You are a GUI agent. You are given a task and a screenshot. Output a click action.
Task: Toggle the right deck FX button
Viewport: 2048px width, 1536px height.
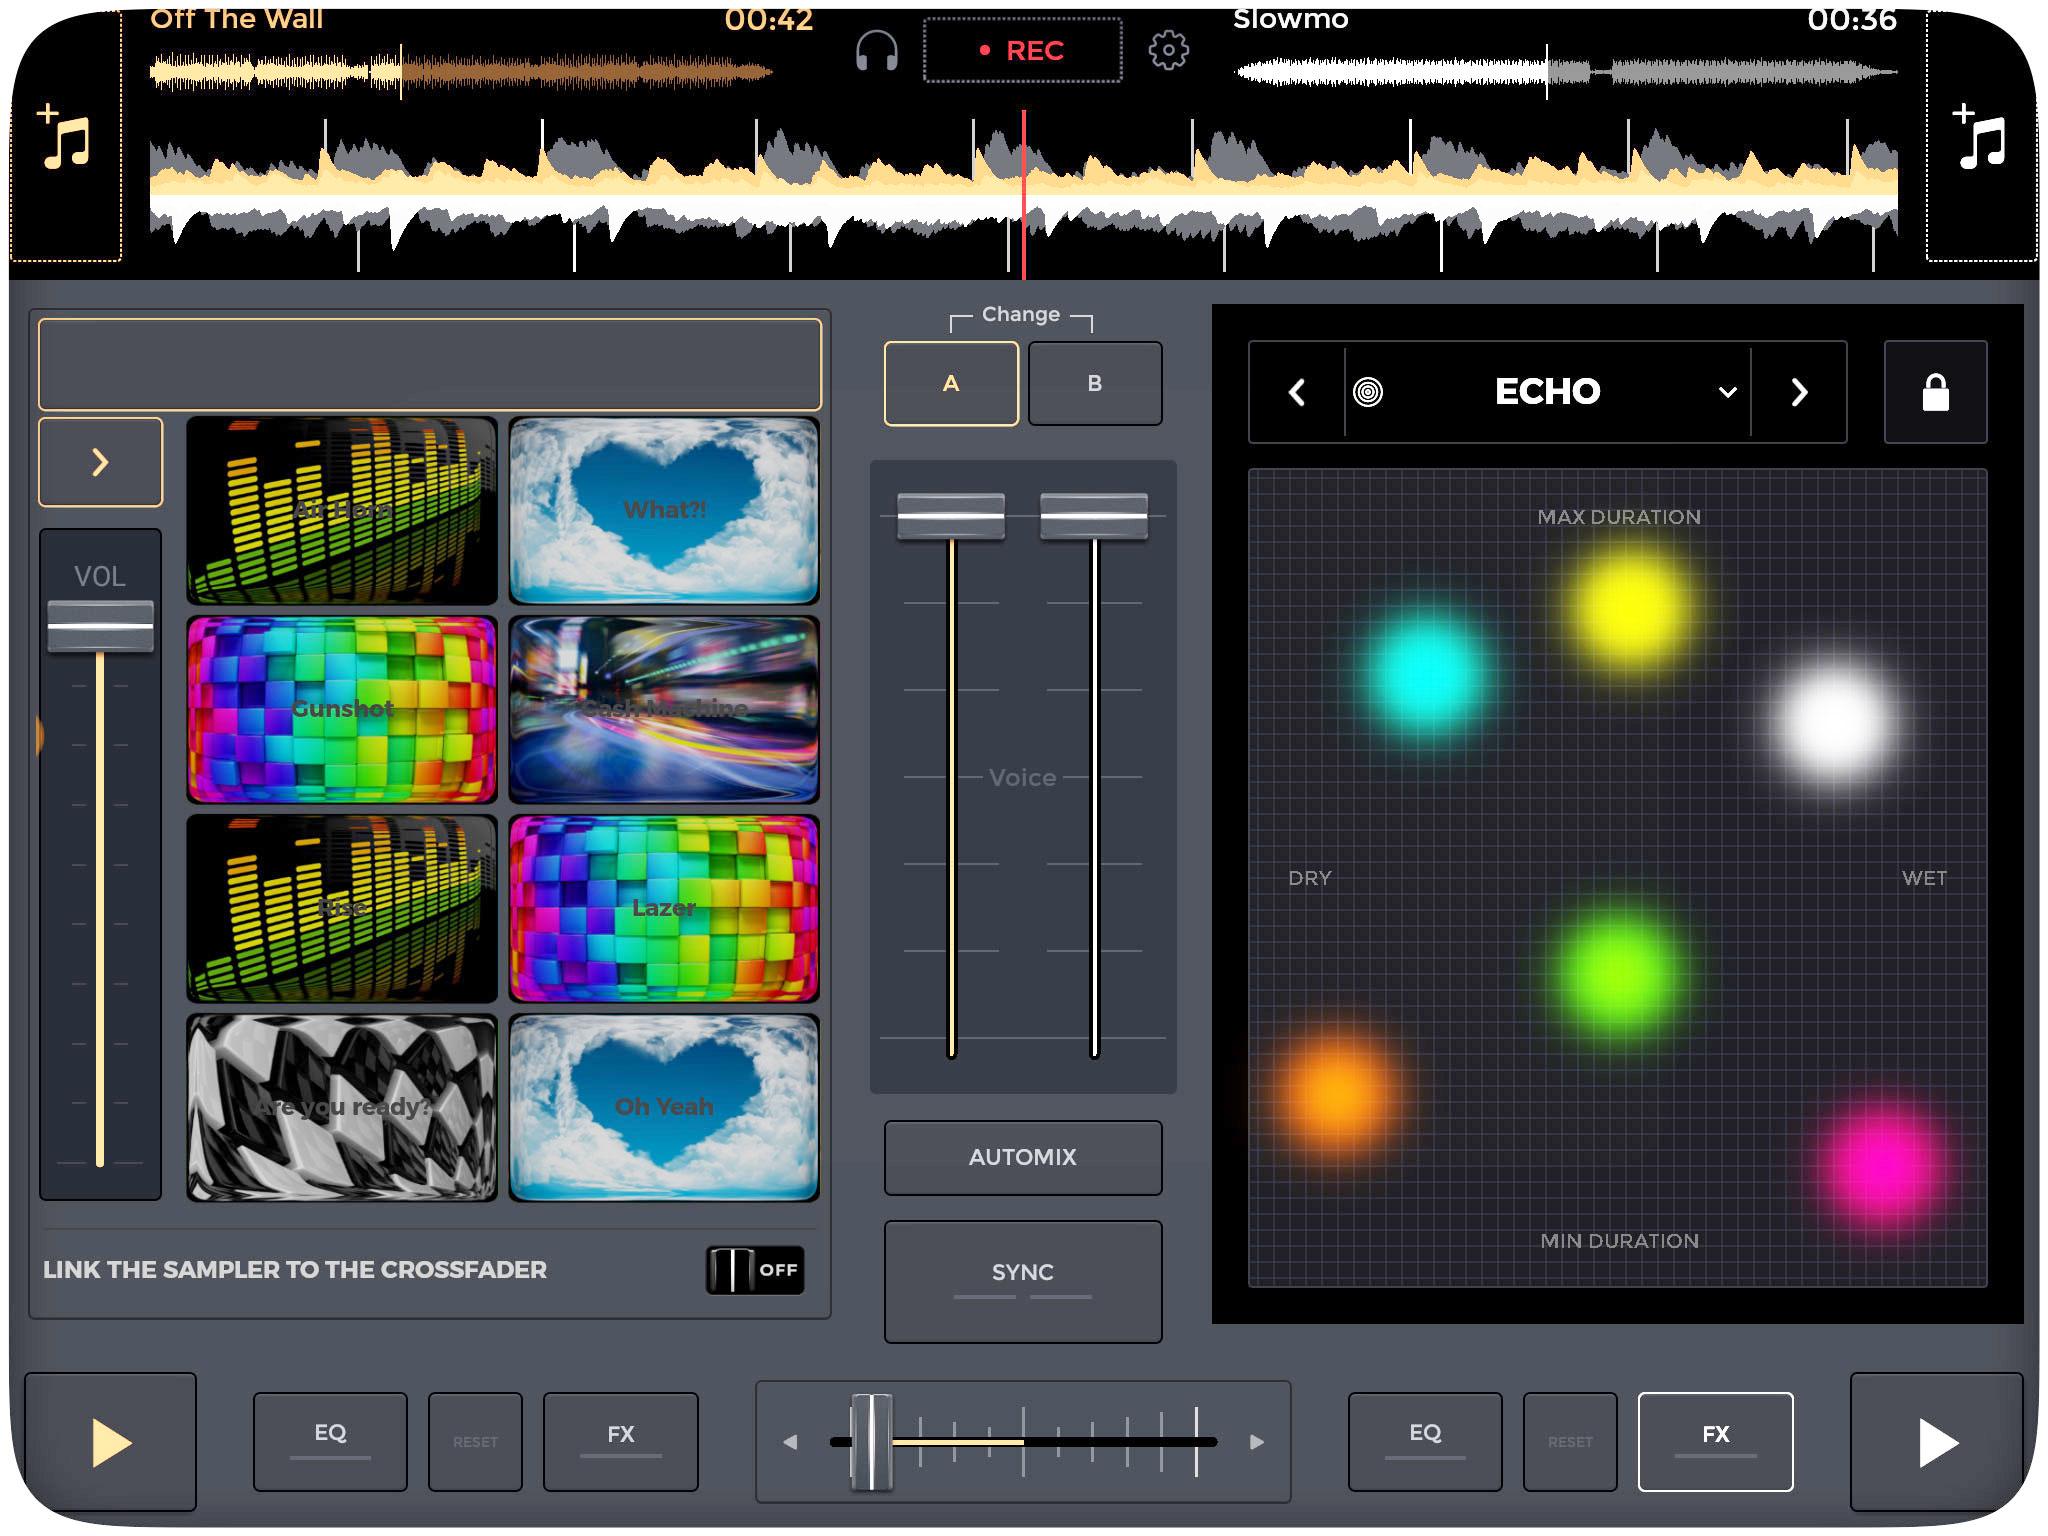click(1715, 1440)
